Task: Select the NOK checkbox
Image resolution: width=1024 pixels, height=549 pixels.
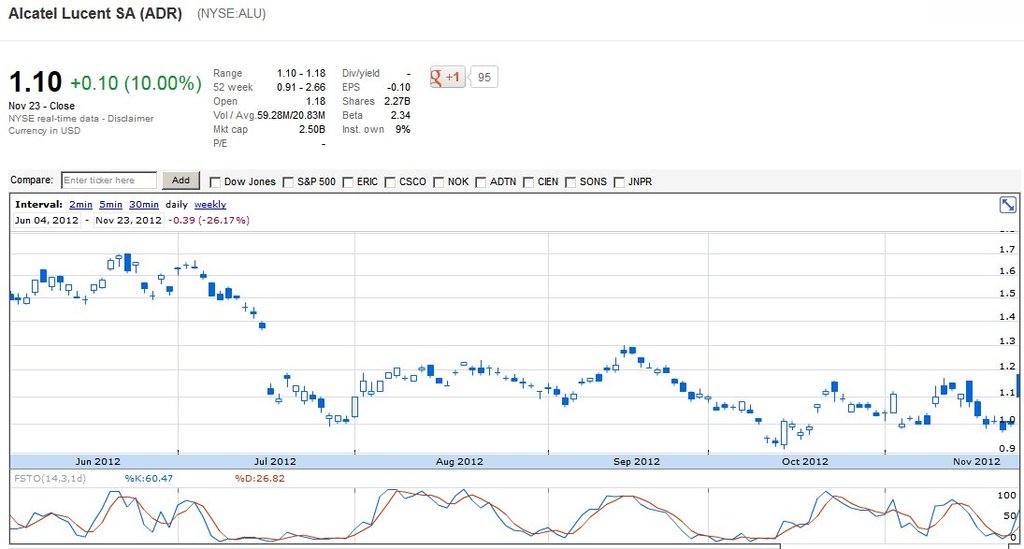Action: pos(439,182)
